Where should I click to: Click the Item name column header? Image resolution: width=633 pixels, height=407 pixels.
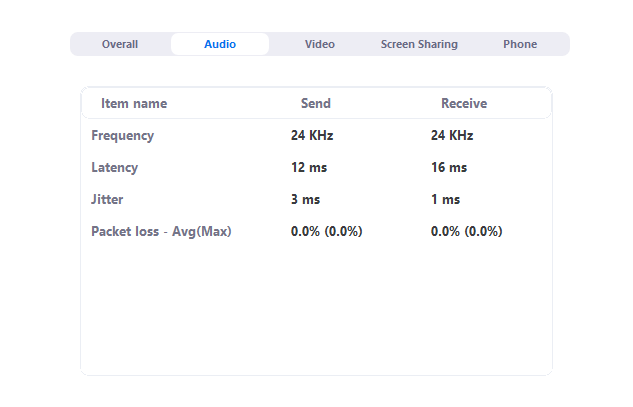click(x=134, y=103)
